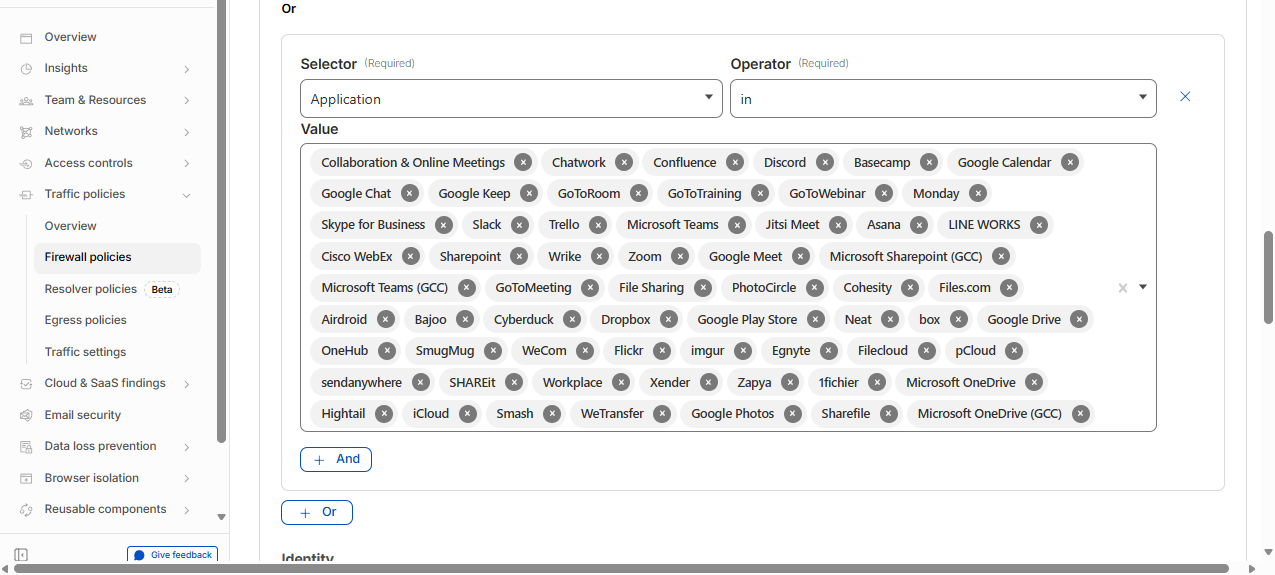Remove the box application chip
Image resolution: width=1275 pixels, height=575 pixels.
pos(959,319)
